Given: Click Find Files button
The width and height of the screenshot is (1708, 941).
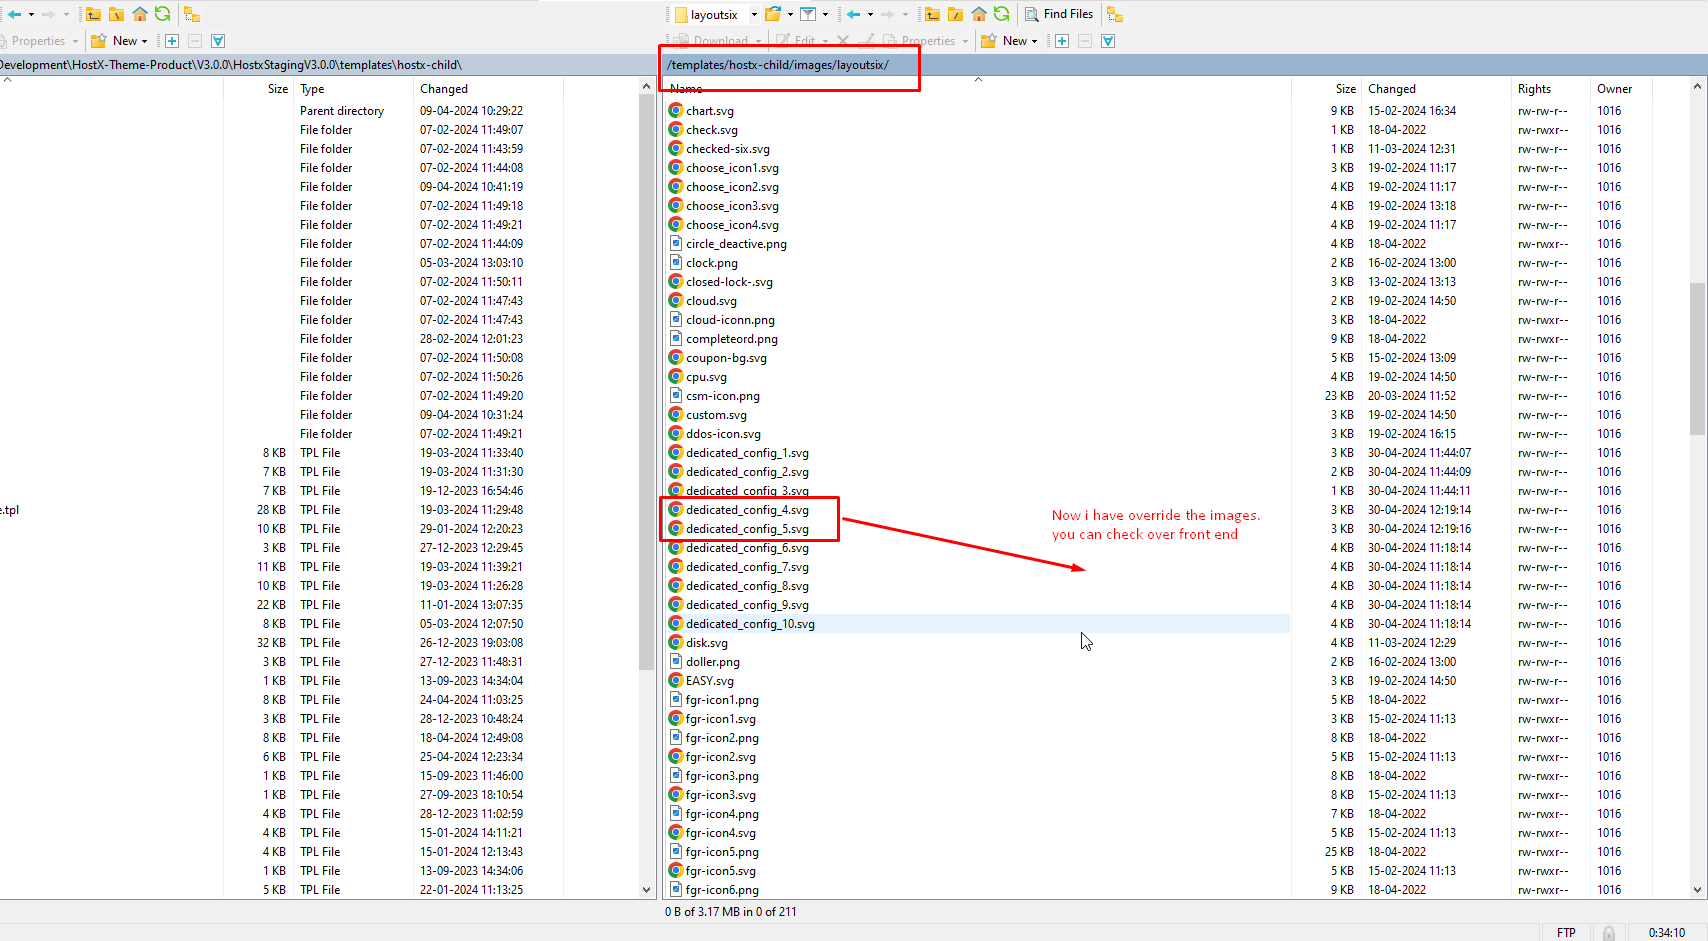Looking at the screenshot, I should (1059, 14).
